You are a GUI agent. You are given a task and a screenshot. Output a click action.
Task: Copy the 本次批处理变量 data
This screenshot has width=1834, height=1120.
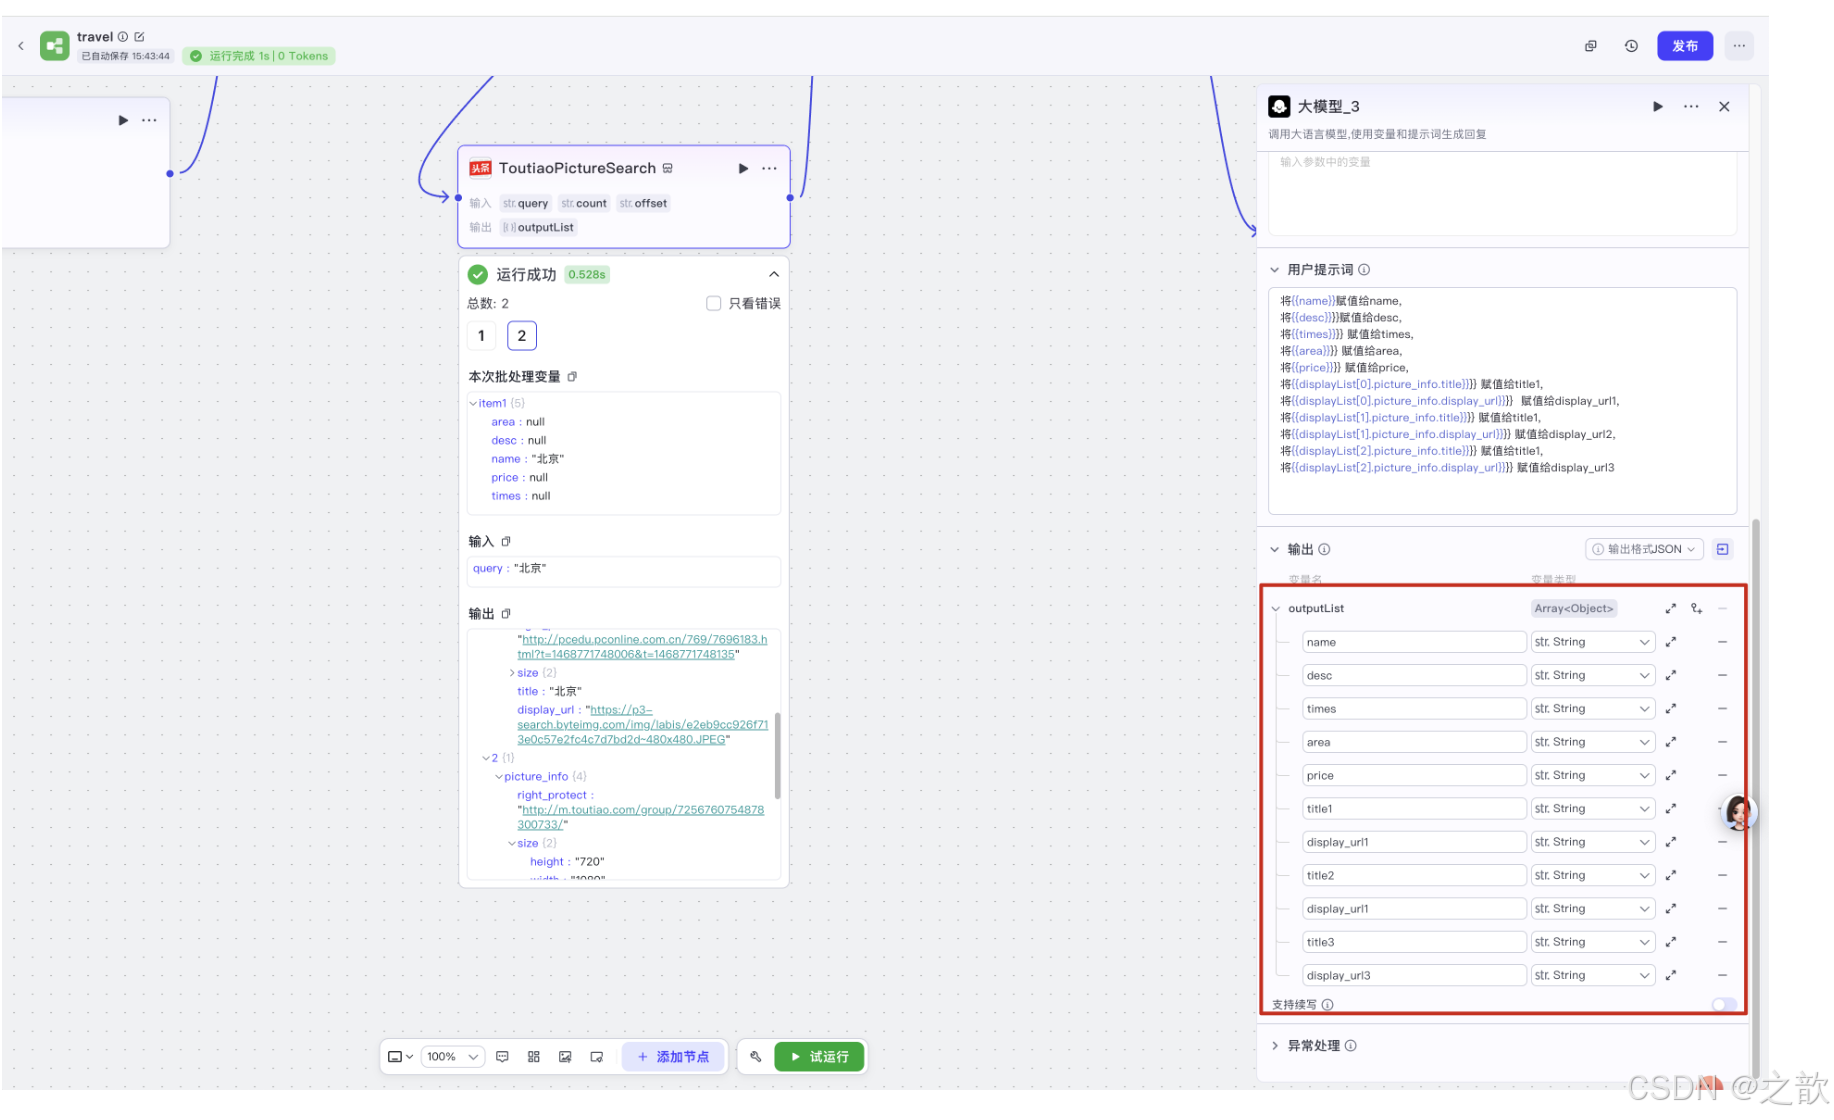(x=572, y=377)
